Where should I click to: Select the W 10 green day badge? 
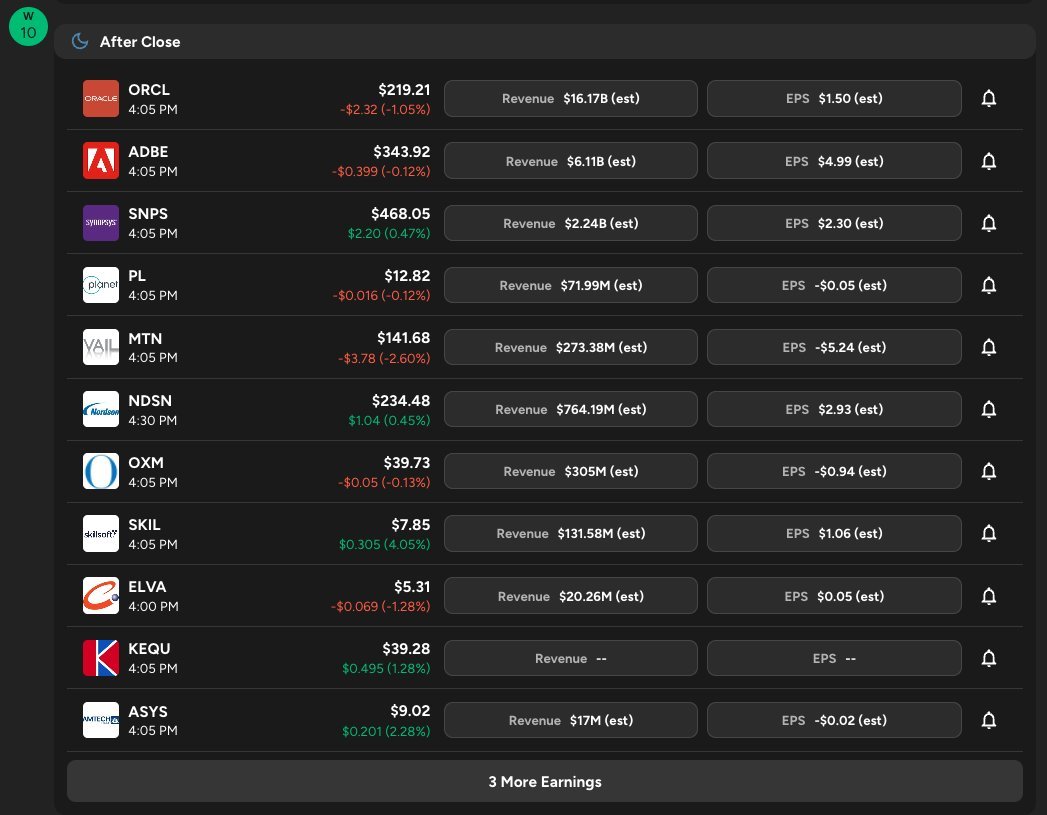[28, 26]
